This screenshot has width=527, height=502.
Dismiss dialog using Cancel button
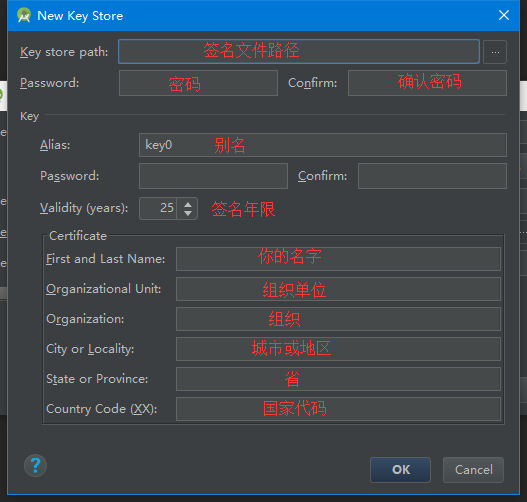[x=473, y=469]
